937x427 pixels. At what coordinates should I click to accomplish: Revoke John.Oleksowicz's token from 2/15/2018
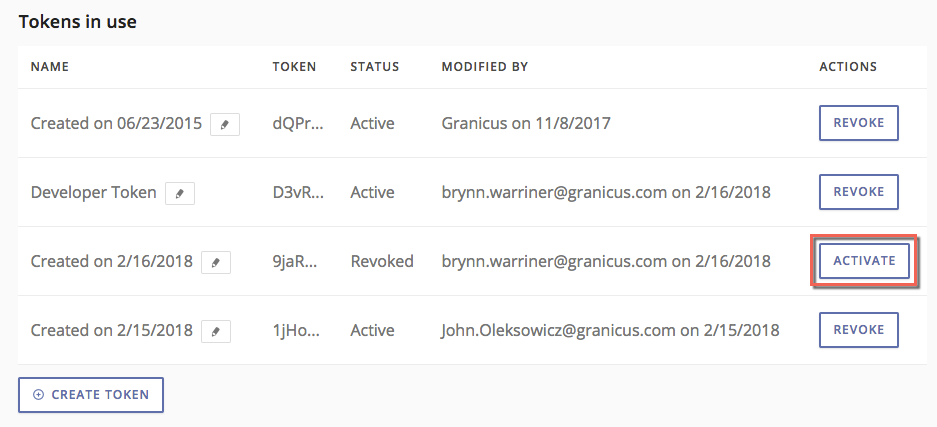click(x=859, y=330)
